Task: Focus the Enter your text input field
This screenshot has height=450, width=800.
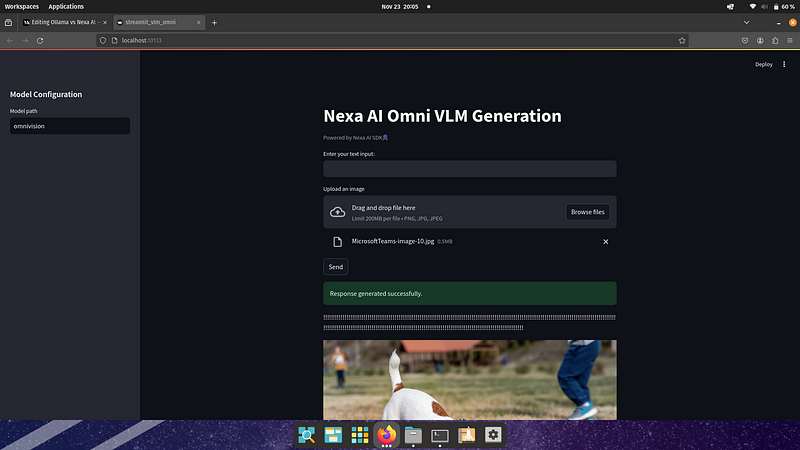Action: click(469, 169)
